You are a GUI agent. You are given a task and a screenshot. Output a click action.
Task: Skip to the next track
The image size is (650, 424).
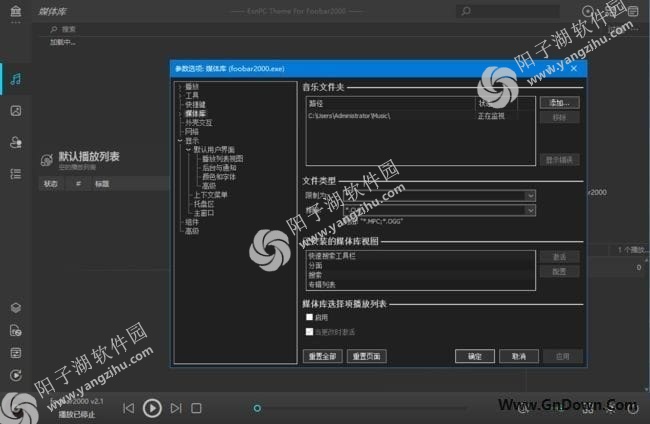[176, 408]
